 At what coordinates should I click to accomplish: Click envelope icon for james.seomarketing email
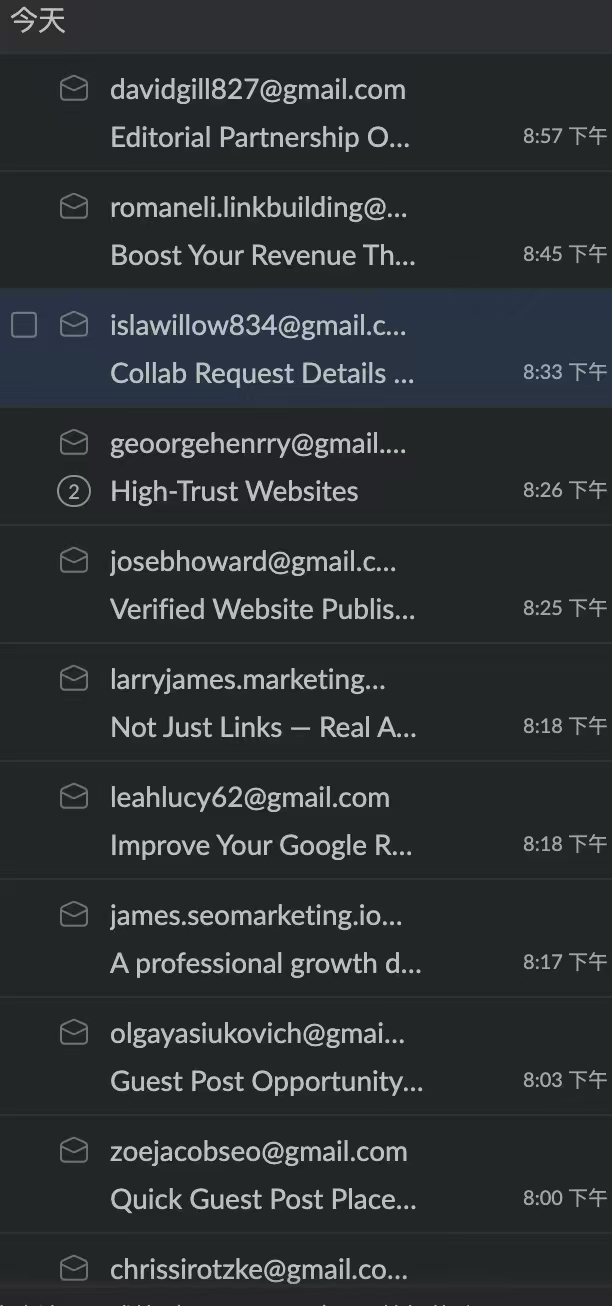pos(74,915)
